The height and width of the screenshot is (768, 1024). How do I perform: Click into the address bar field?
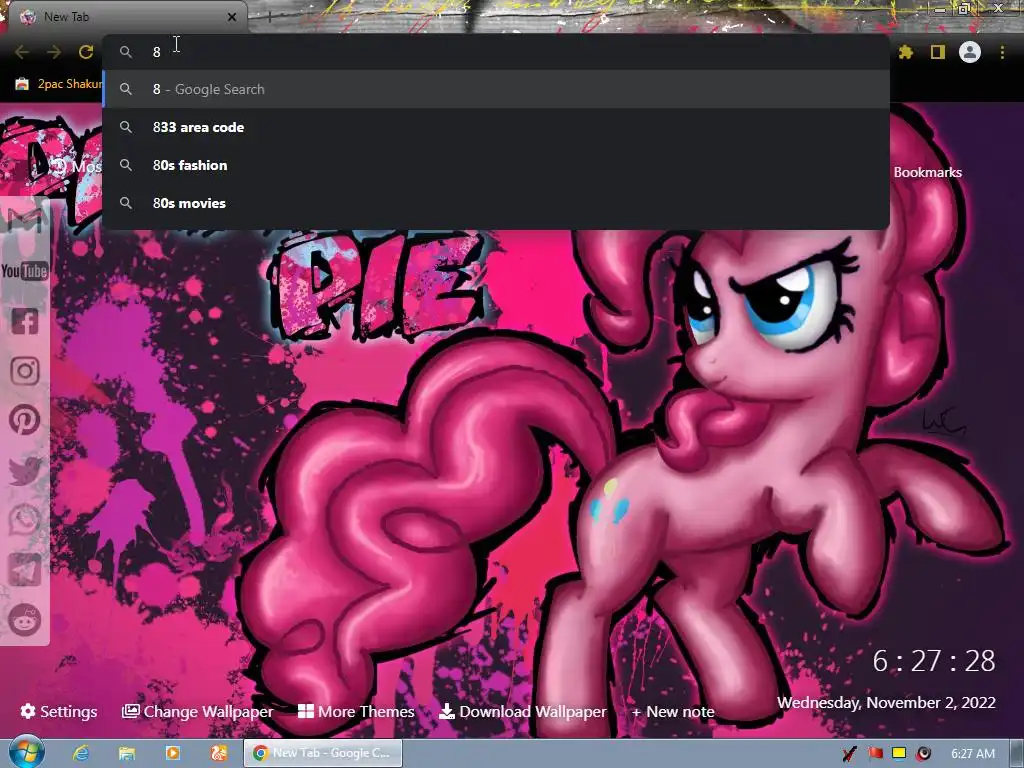click(x=496, y=52)
